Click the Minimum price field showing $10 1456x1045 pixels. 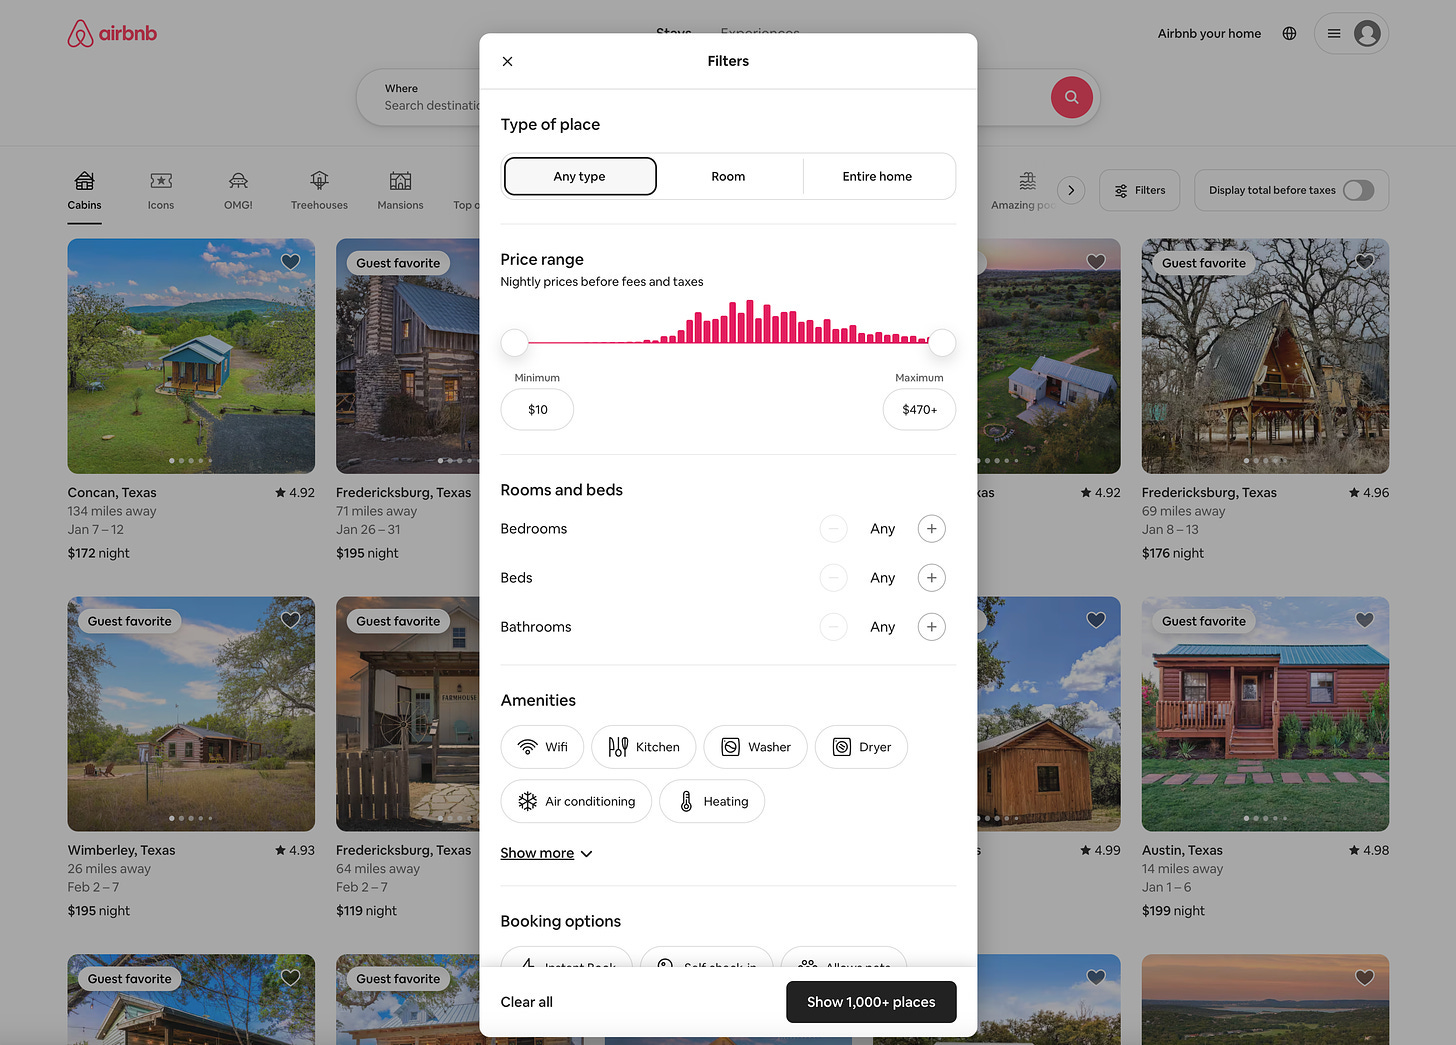point(537,409)
